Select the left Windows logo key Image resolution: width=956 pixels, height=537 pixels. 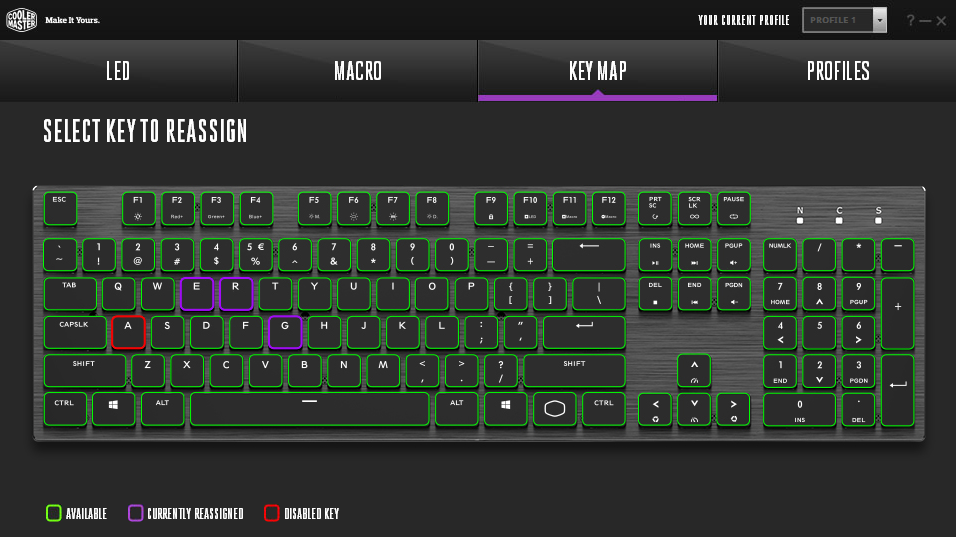(113, 409)
